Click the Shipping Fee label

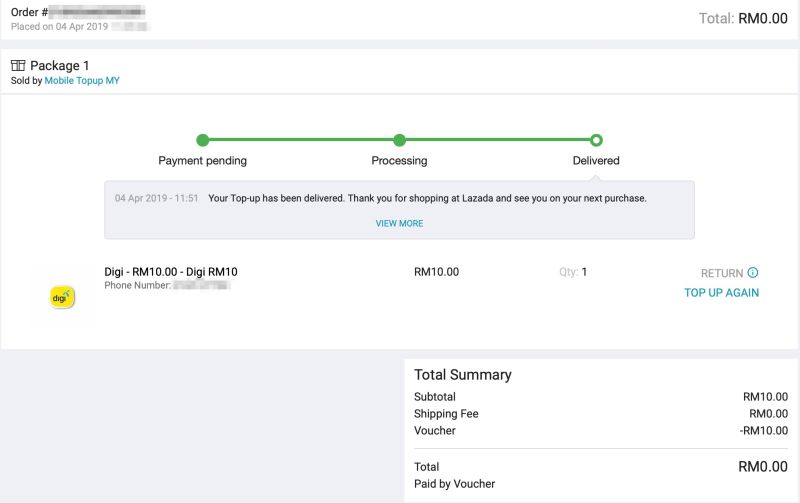coord(446,414)
